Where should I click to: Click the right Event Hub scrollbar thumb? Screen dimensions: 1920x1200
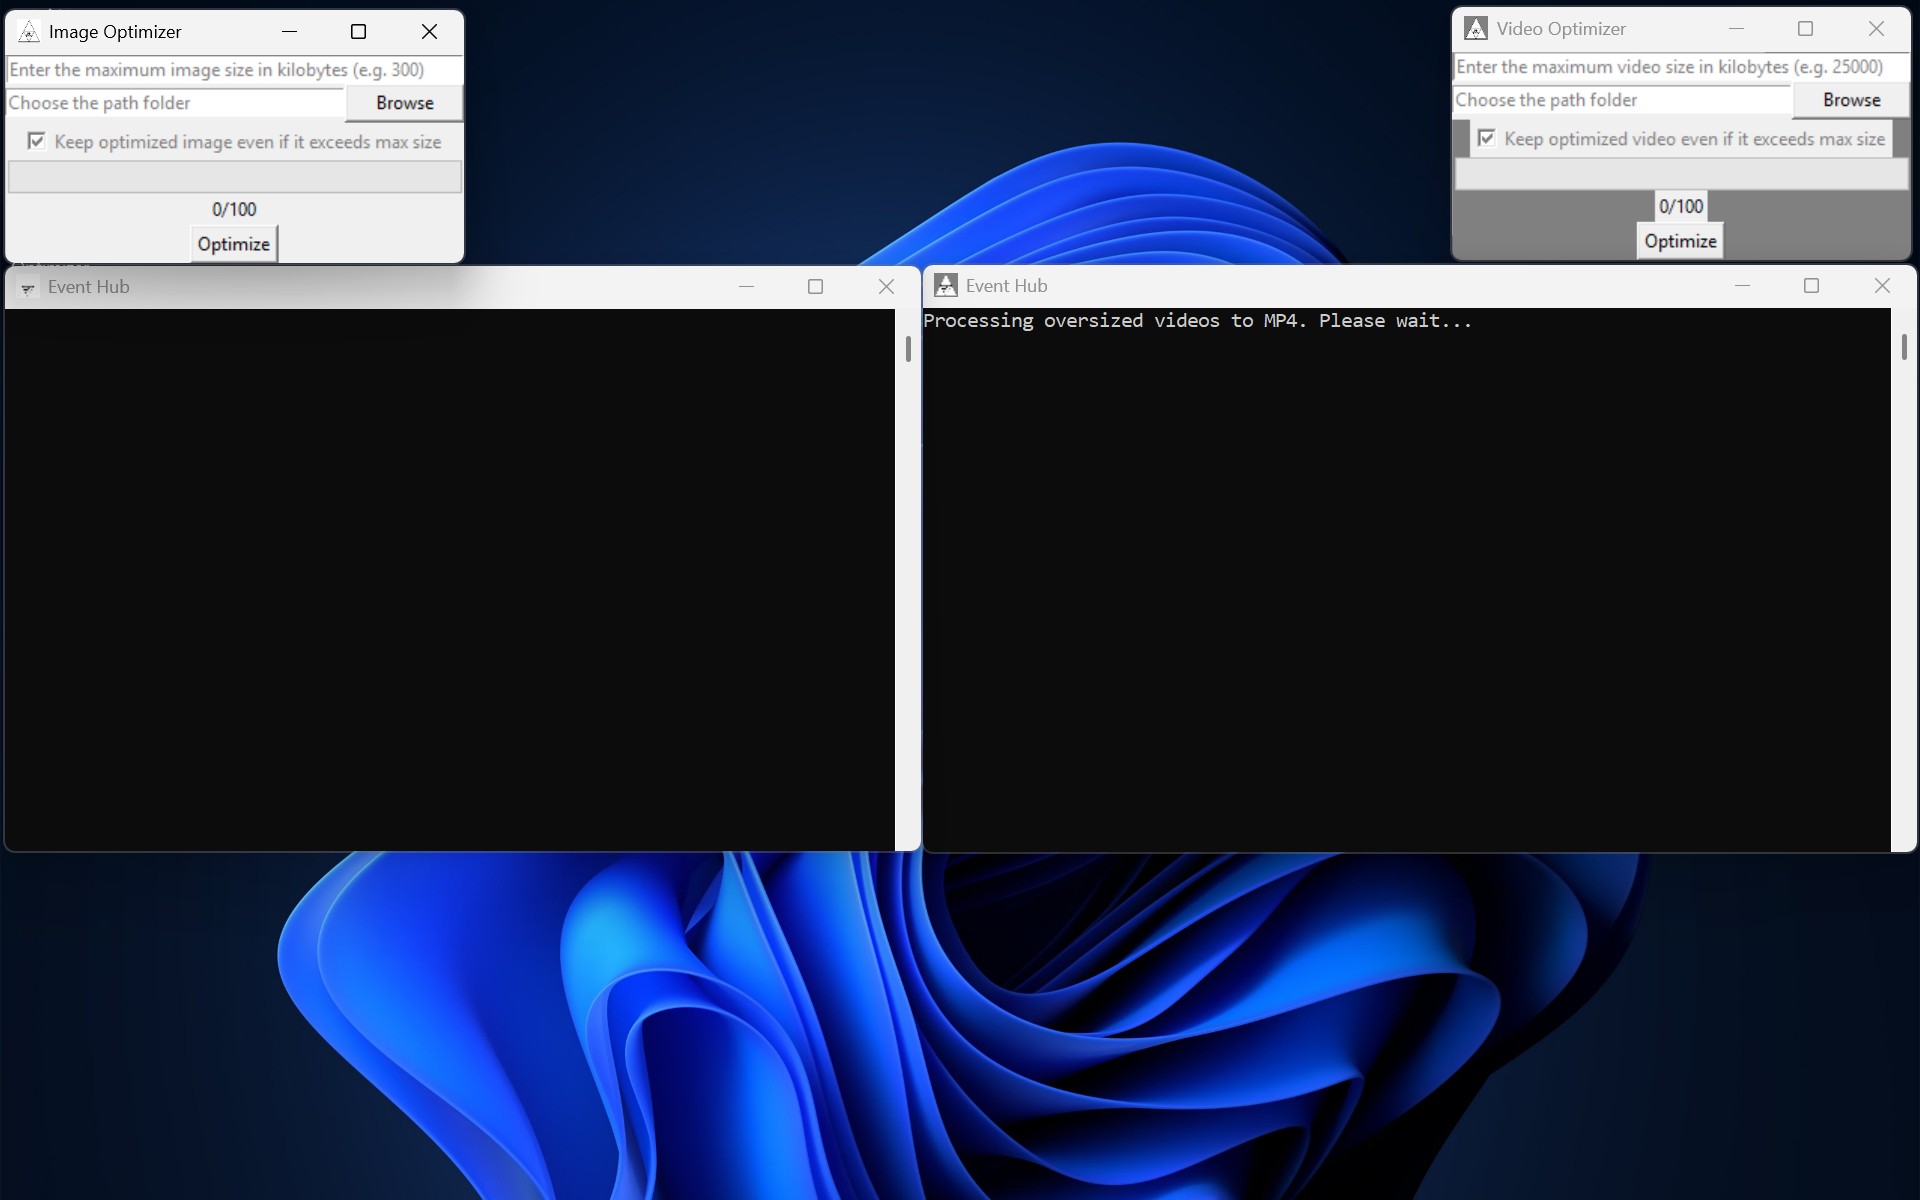[x=1904, y=347]
